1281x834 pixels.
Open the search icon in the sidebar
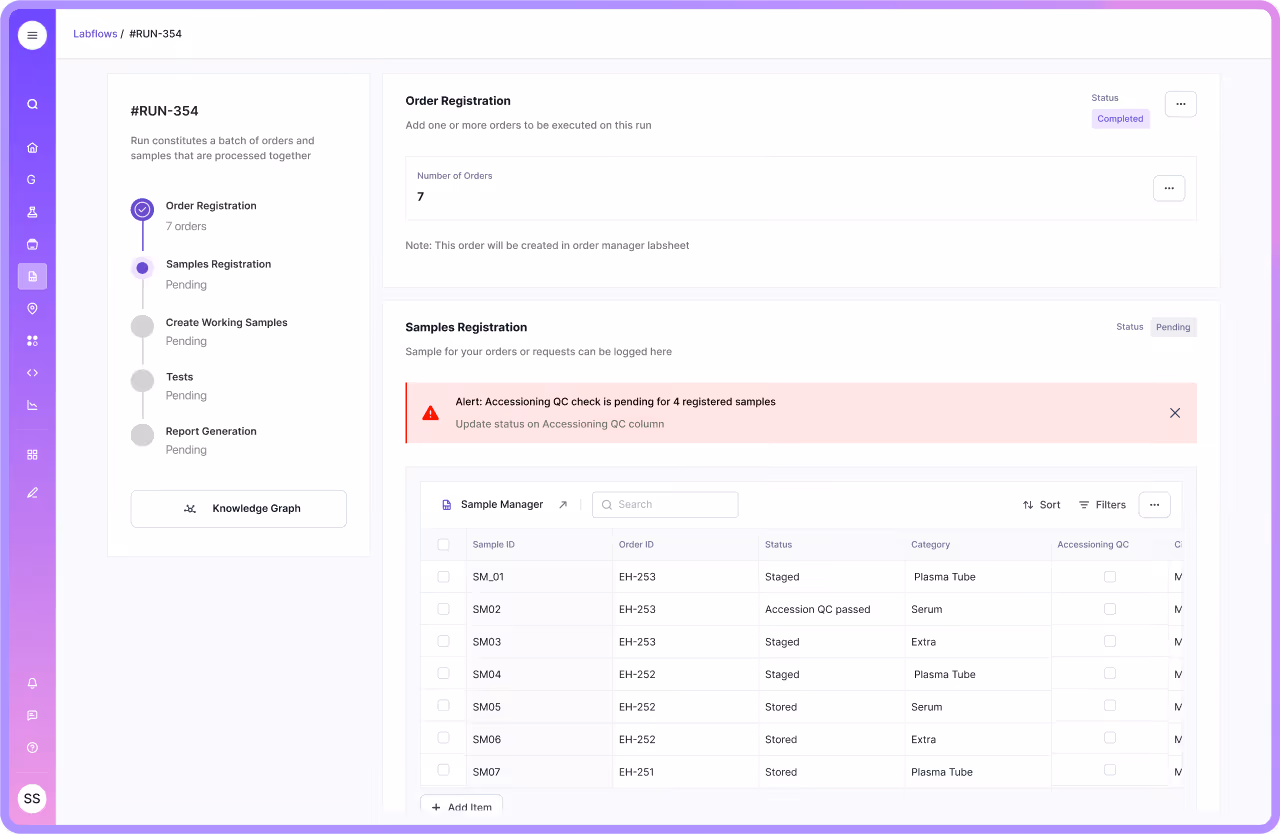(x=31, y=103)
